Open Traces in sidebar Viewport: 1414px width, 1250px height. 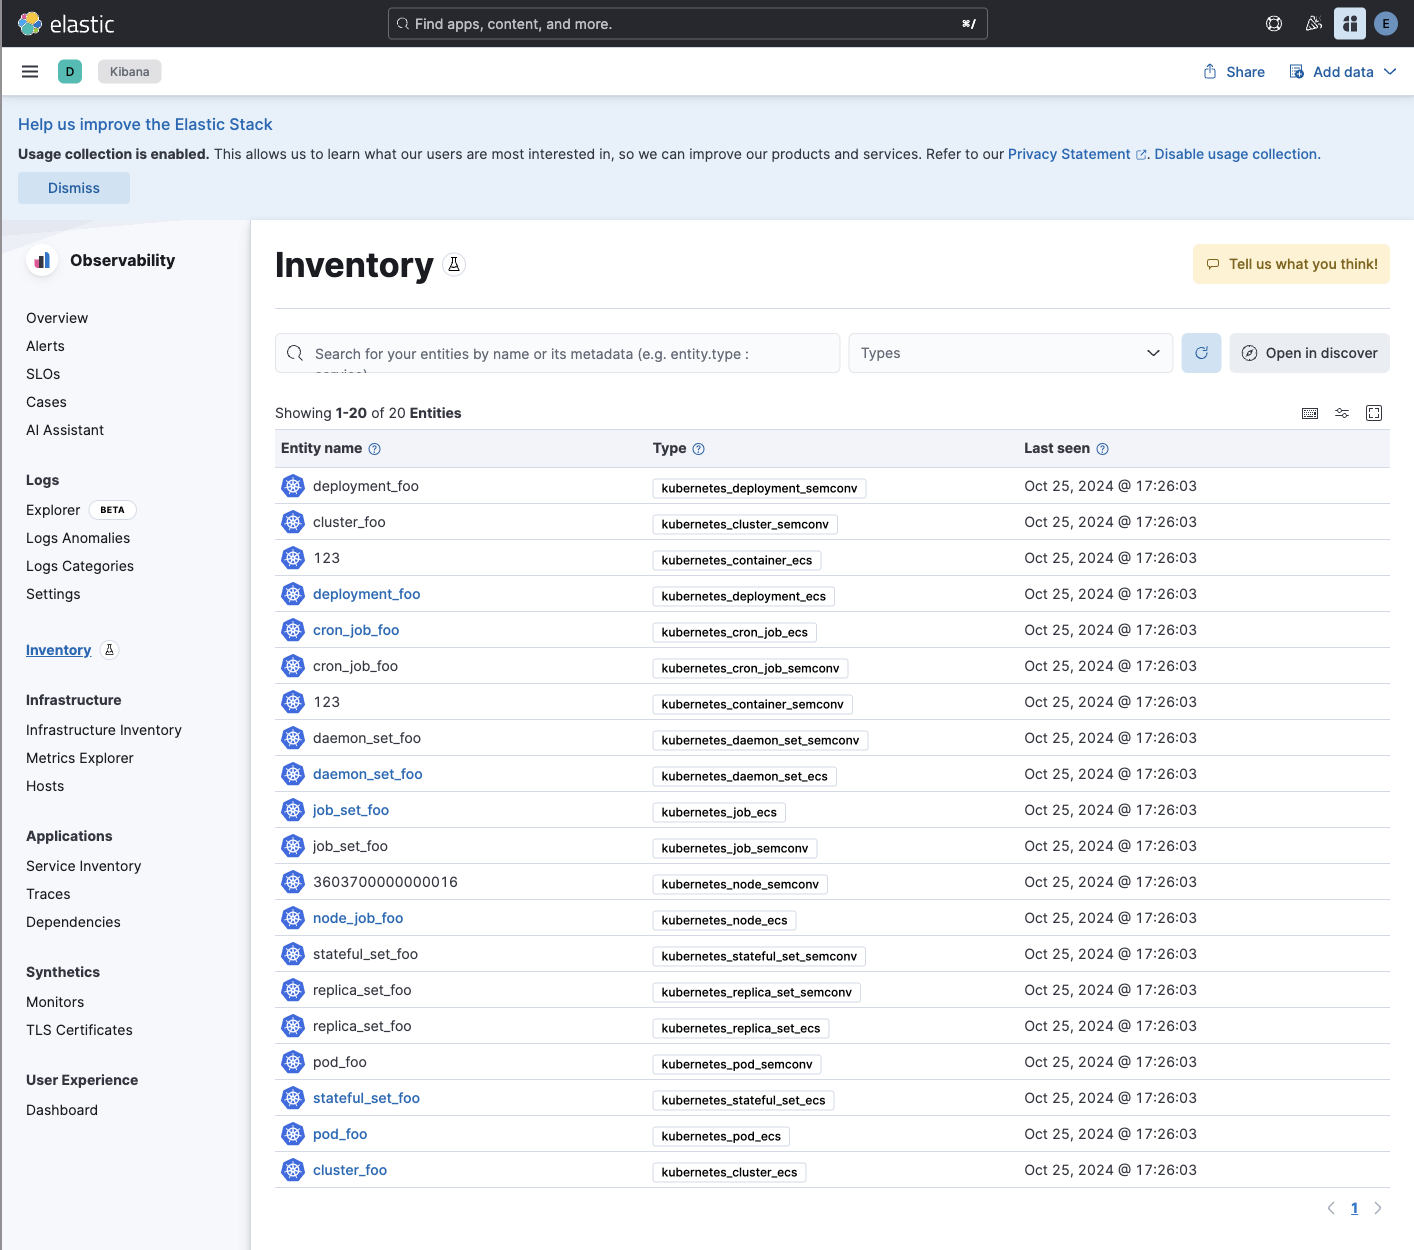pos(48,894)
